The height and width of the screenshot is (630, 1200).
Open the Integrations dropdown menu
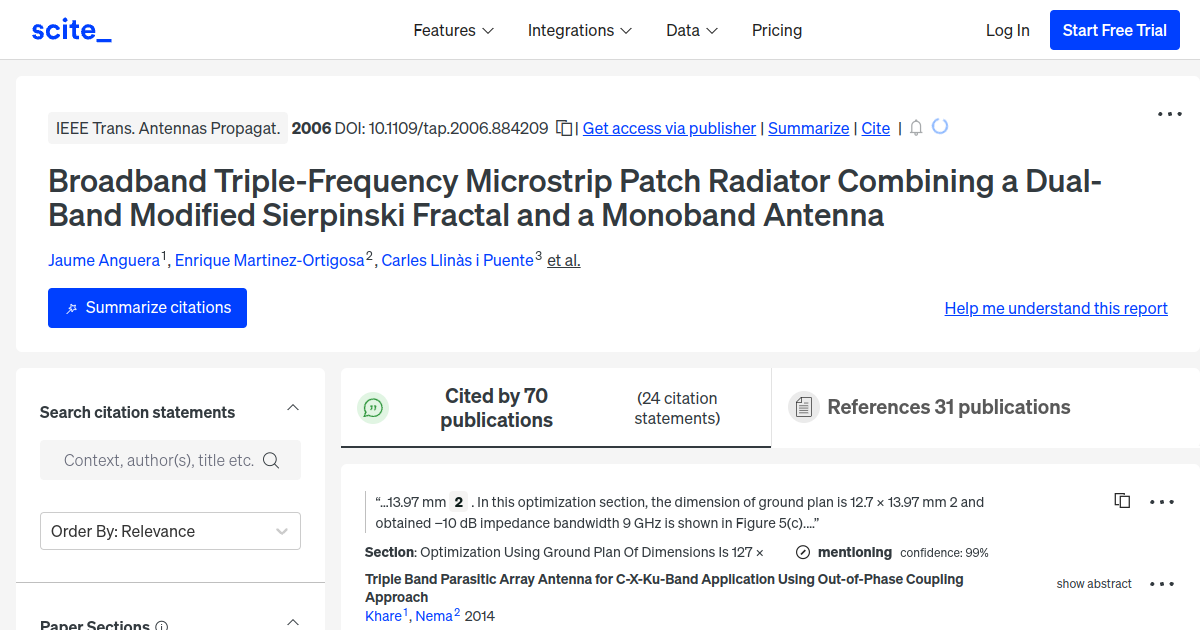(580, 30)
